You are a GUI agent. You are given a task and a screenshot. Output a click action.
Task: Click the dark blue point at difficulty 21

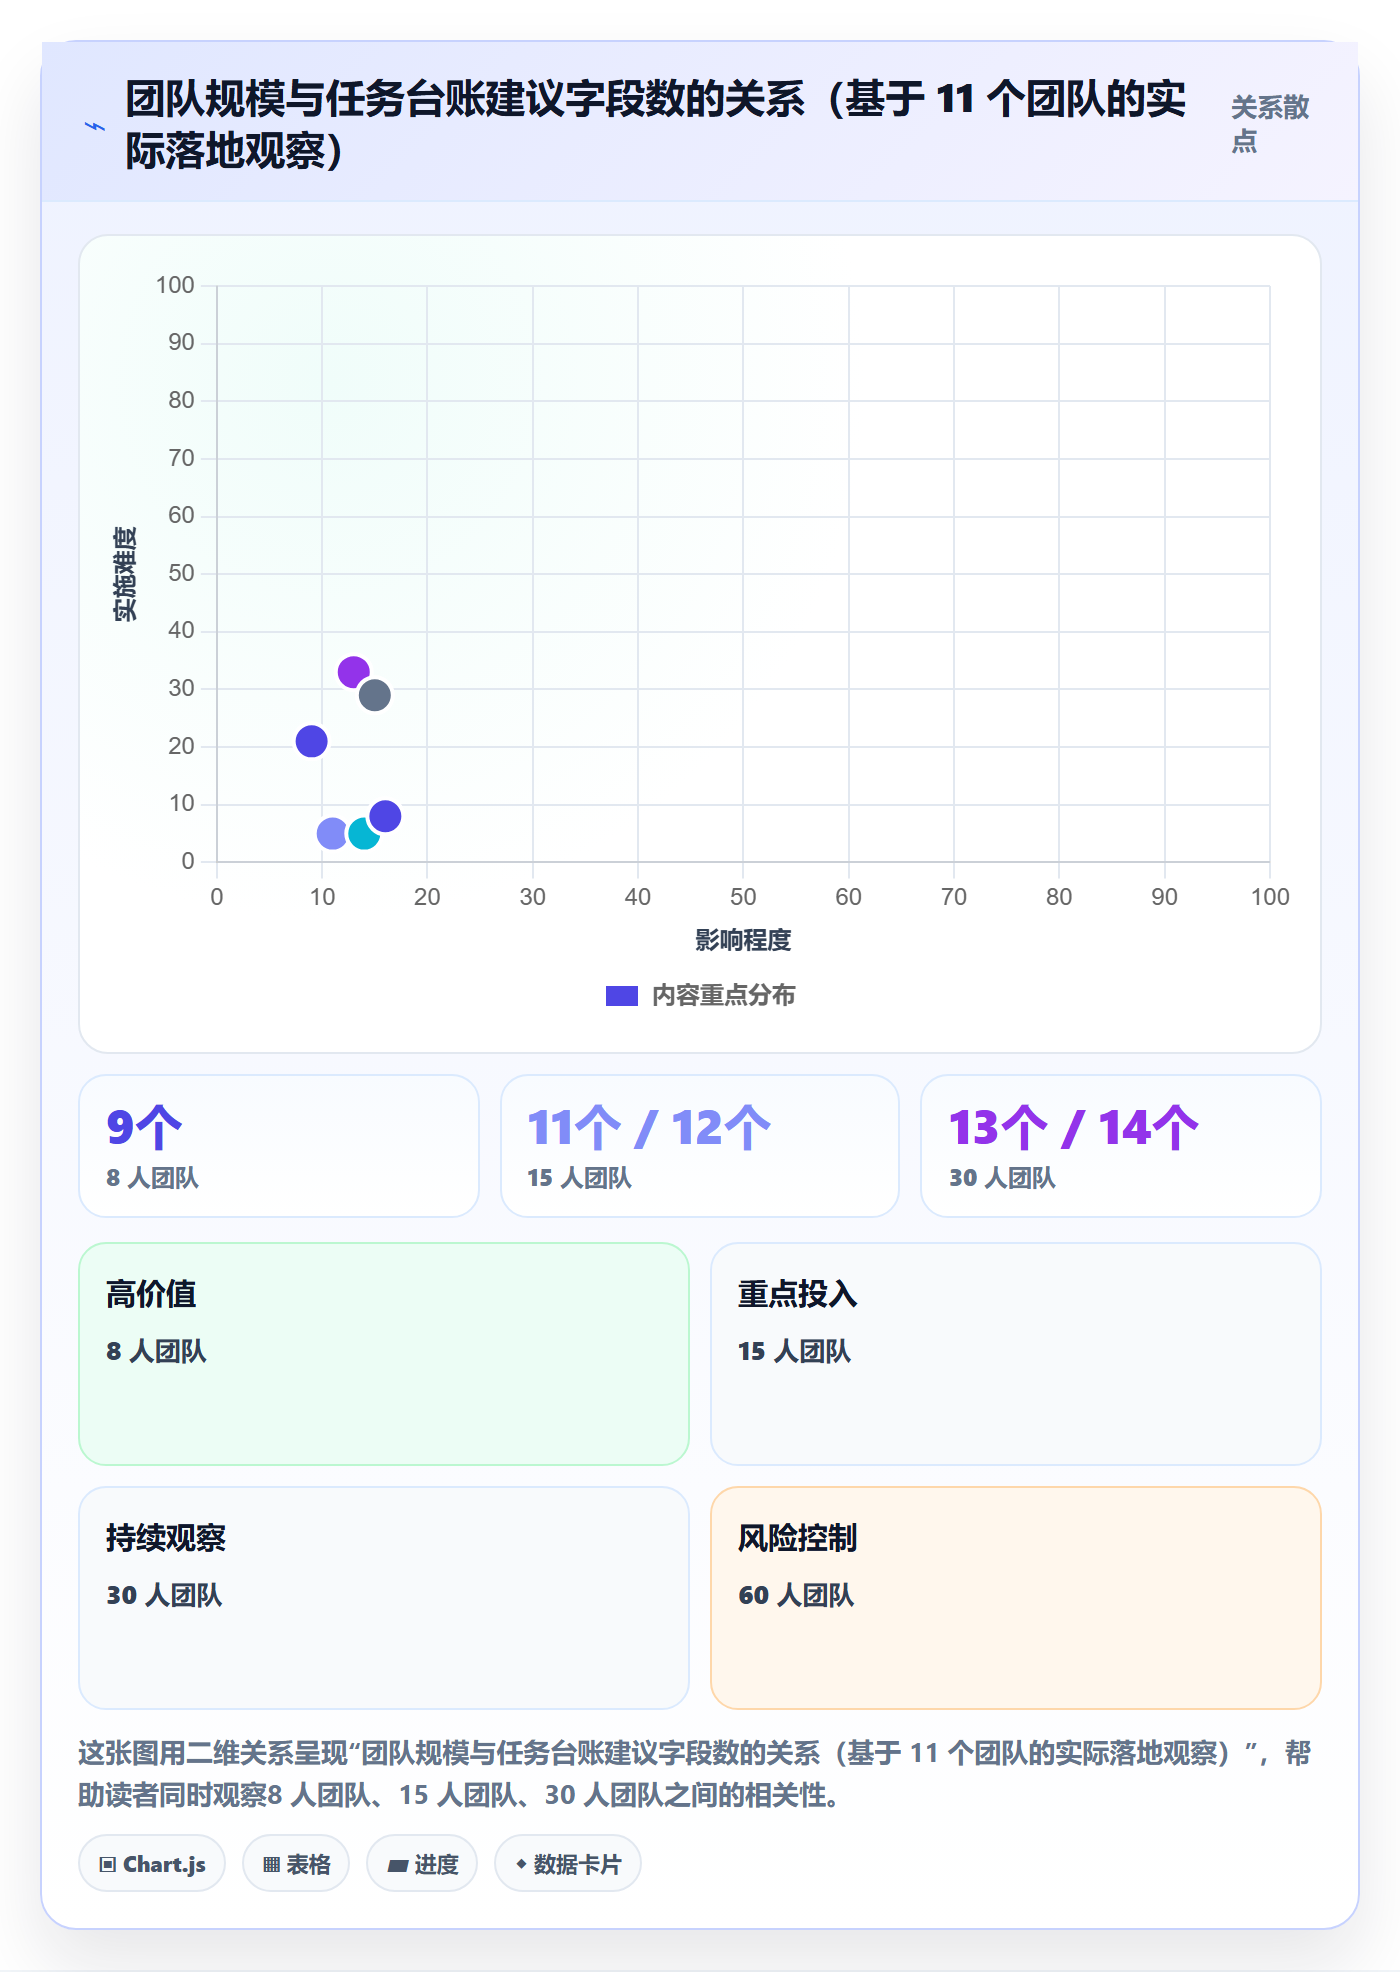(x=311, y=741)
